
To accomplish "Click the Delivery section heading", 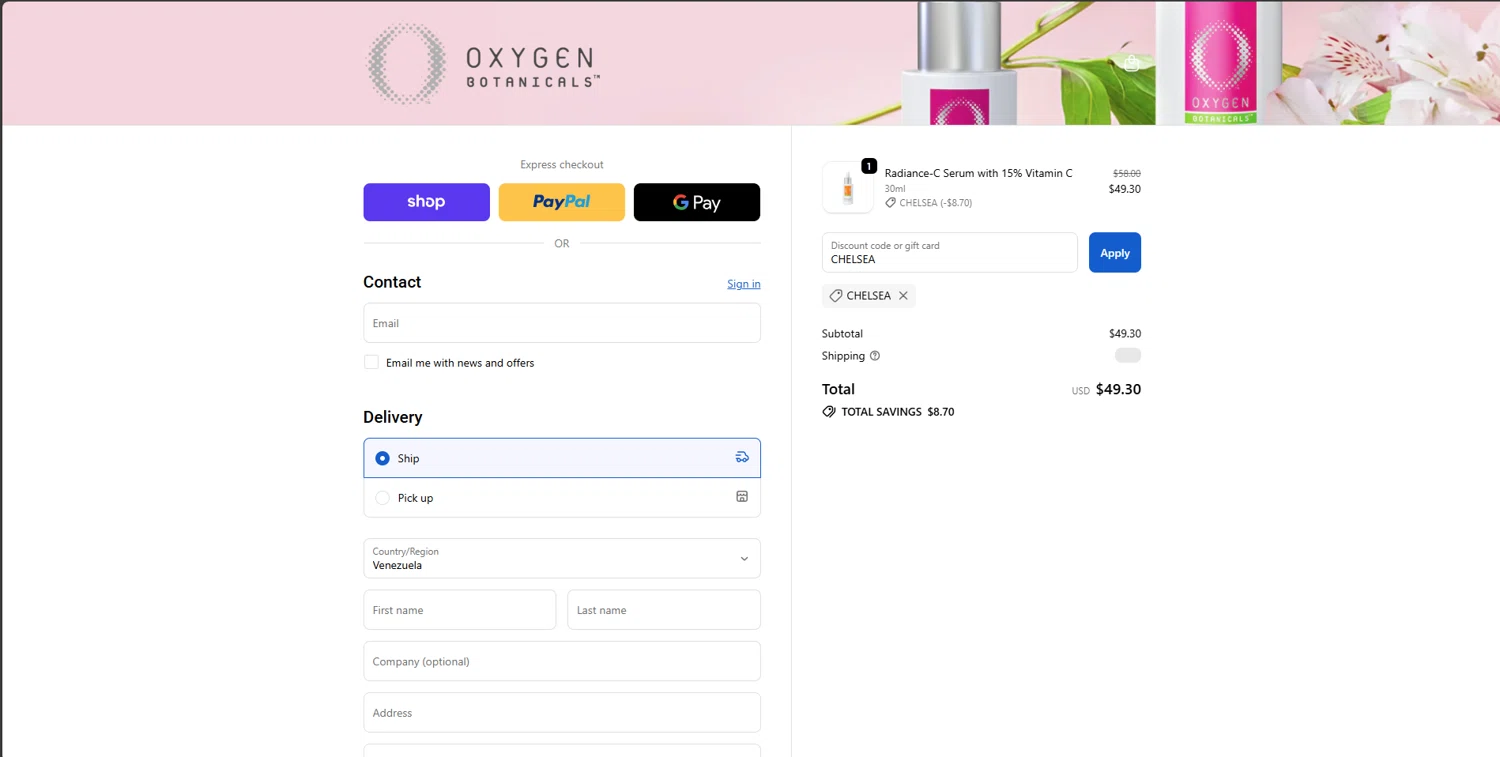I will (393, 418).
